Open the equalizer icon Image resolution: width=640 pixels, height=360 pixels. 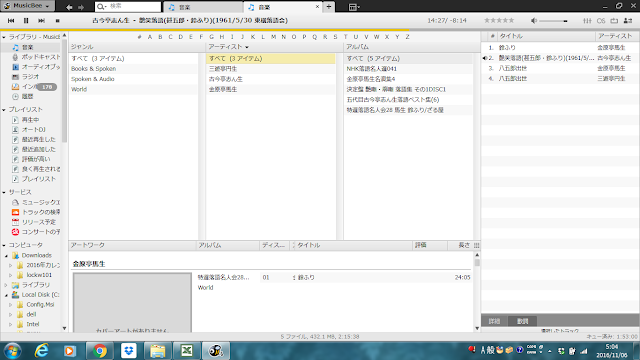click(x=587, y=20)
